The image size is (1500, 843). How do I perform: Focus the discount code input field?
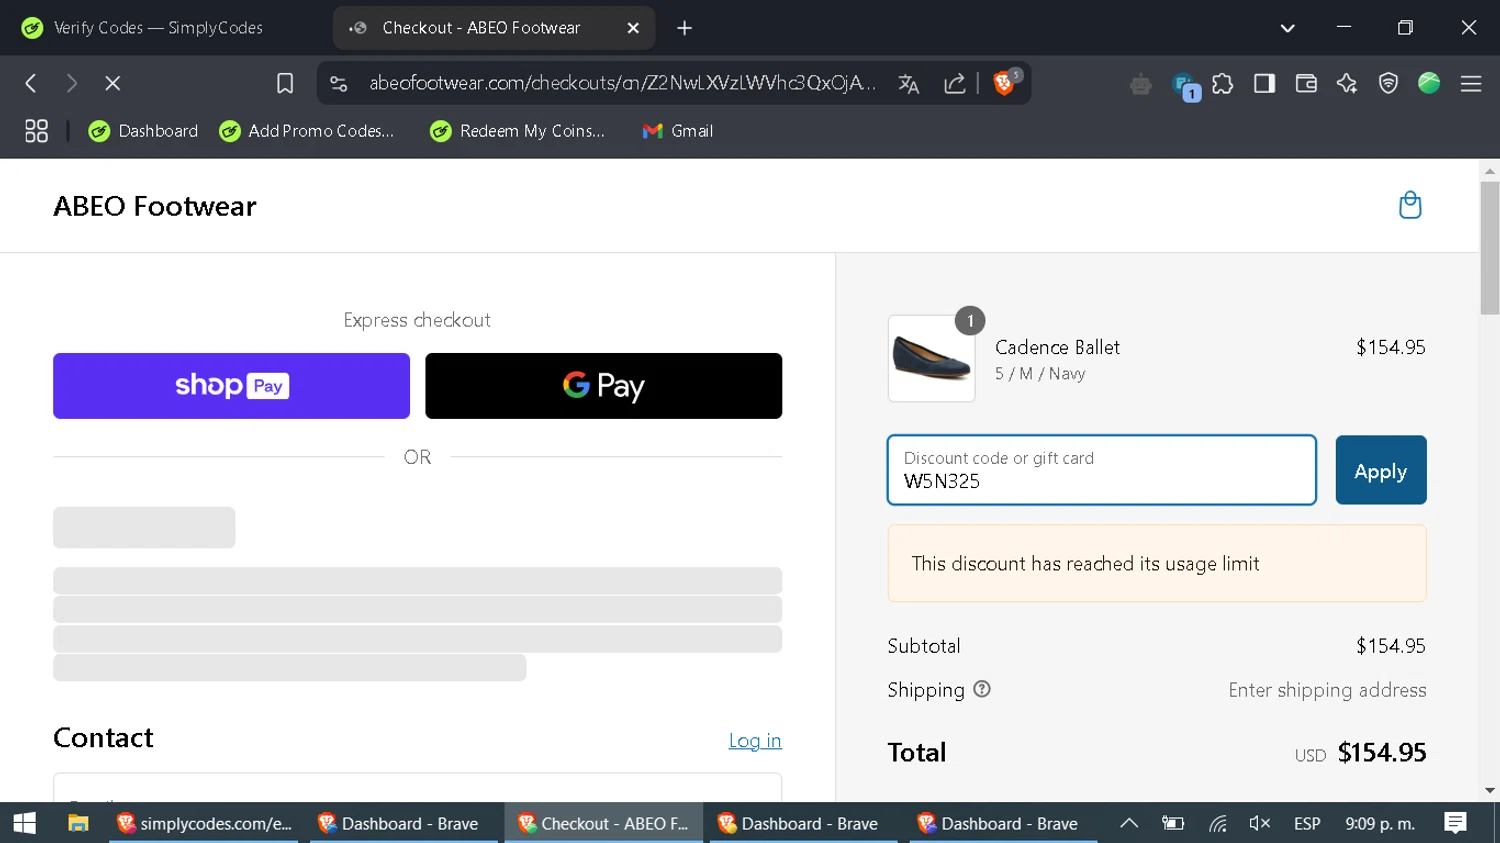coord(1101,470)
